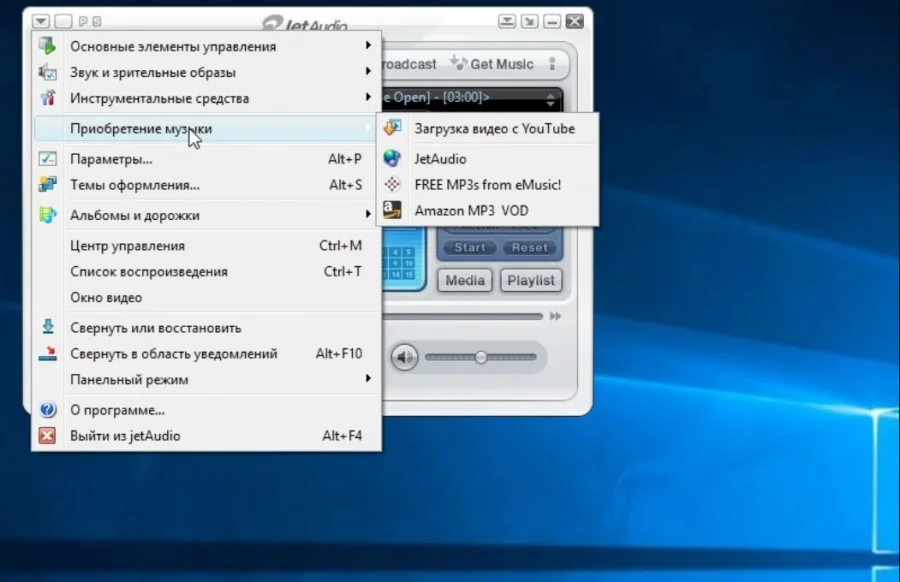
Task: Select FREE MP3s from eMusic! entry
Action: click(487, 184)
